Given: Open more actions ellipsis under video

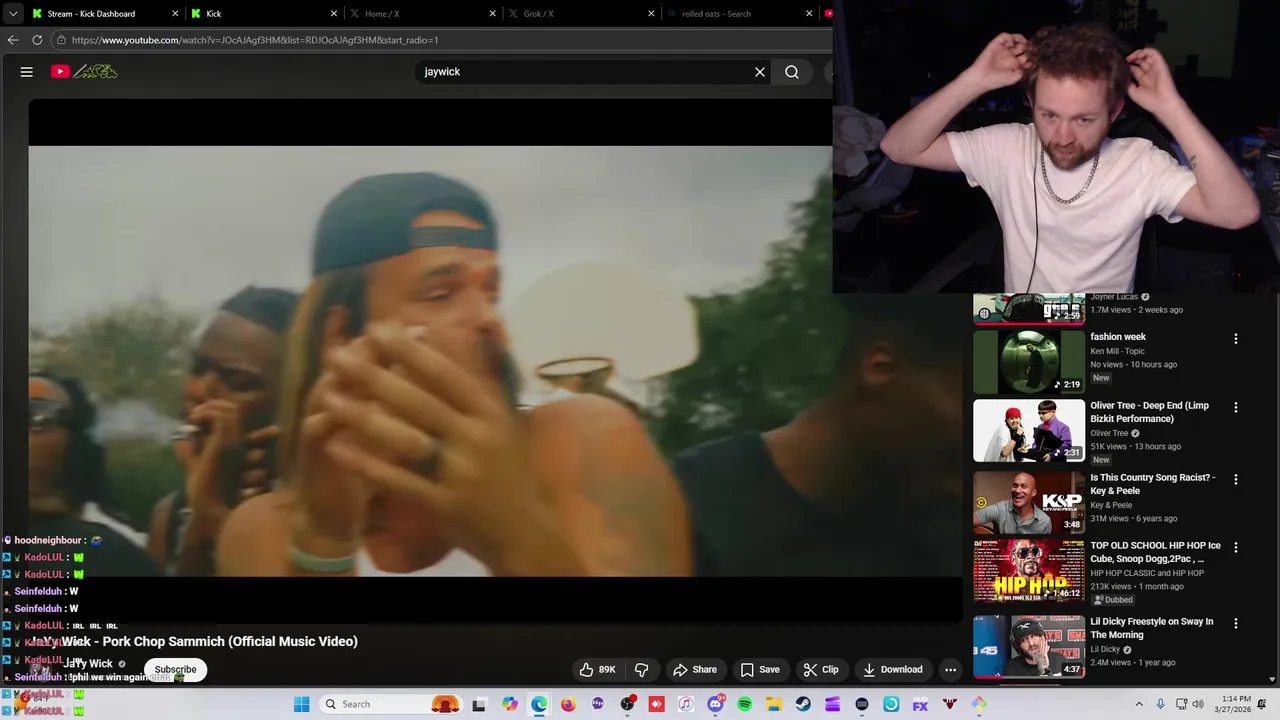Looking at the screenshot, I should pos(951,670).
